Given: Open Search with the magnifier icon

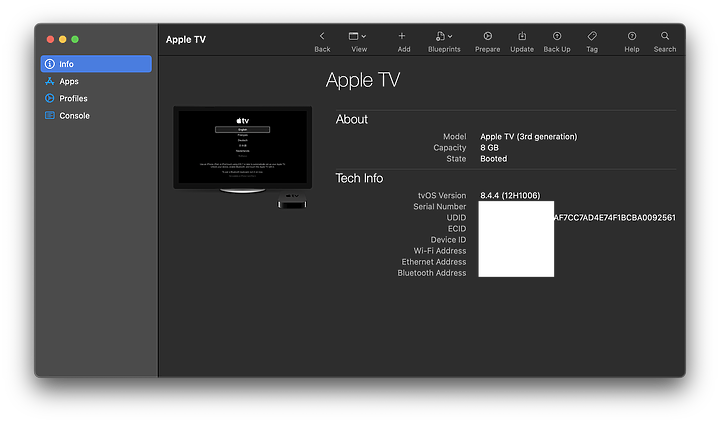Looking at the screenshot, I should point(665,36).
